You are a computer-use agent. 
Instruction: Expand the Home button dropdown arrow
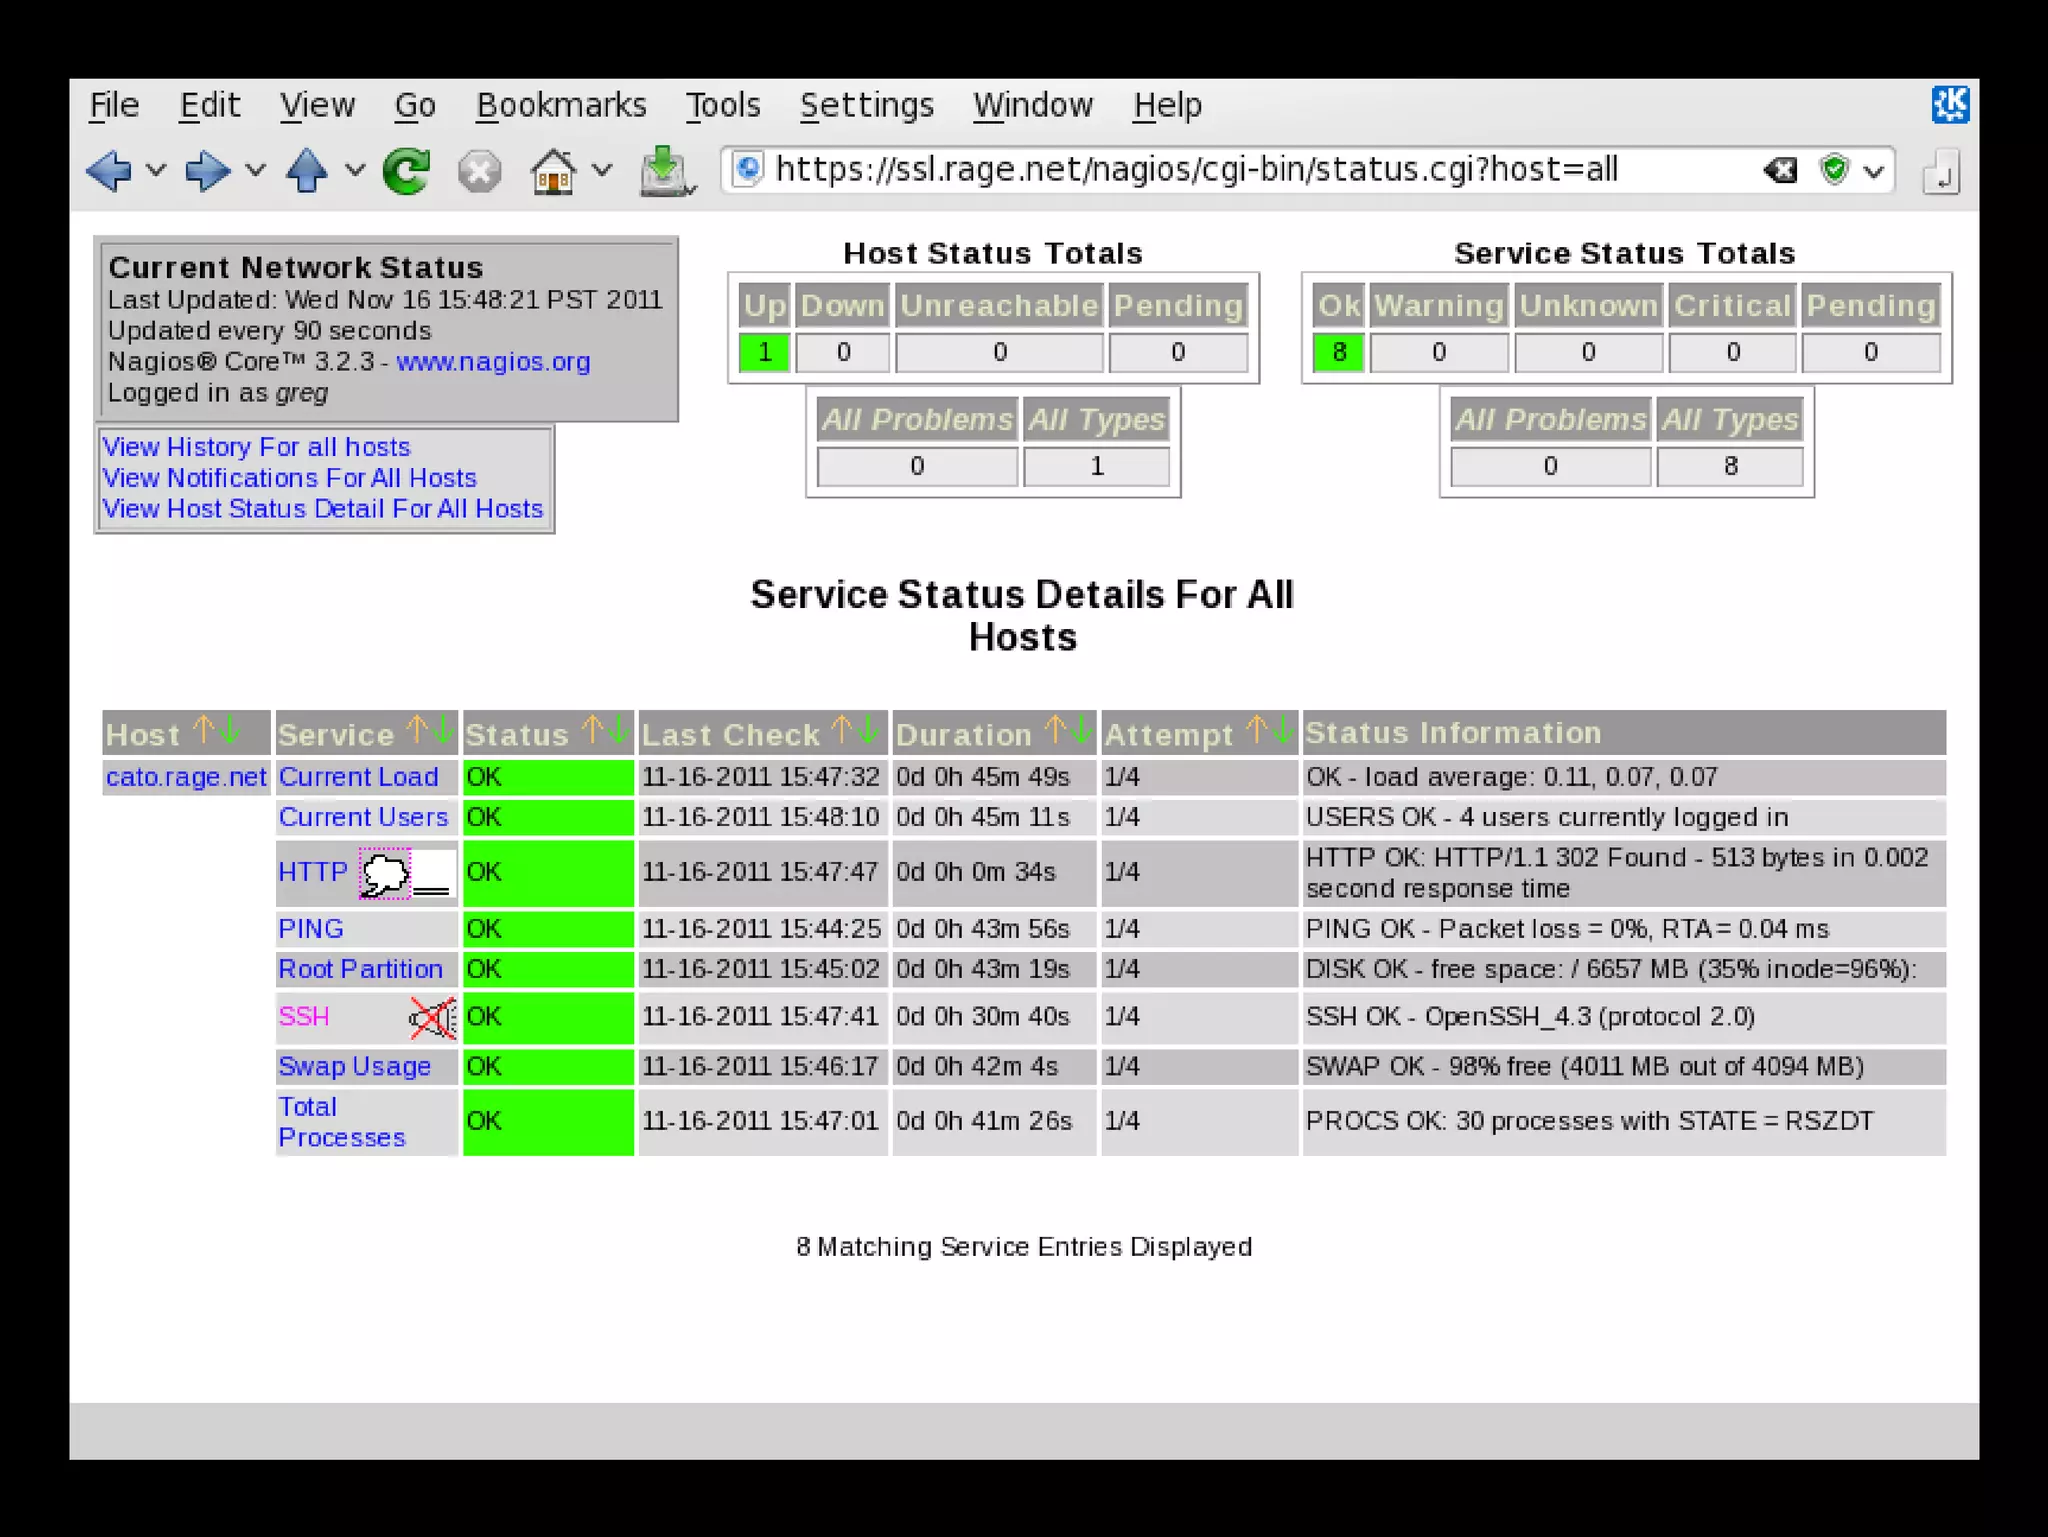click(602, 171)
